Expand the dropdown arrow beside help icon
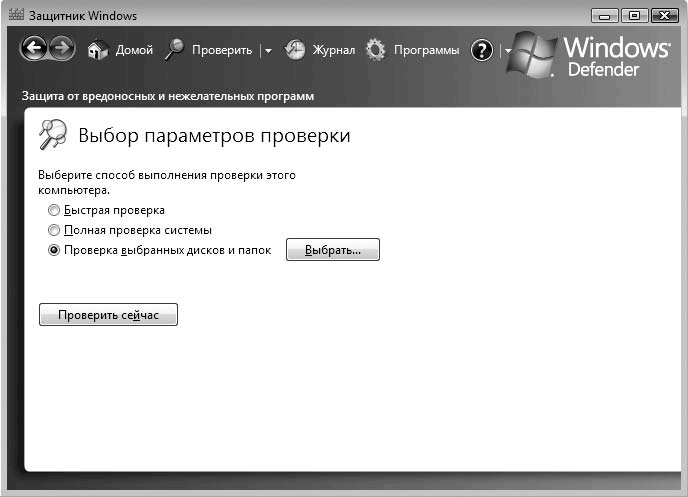 tap(507, 51)
